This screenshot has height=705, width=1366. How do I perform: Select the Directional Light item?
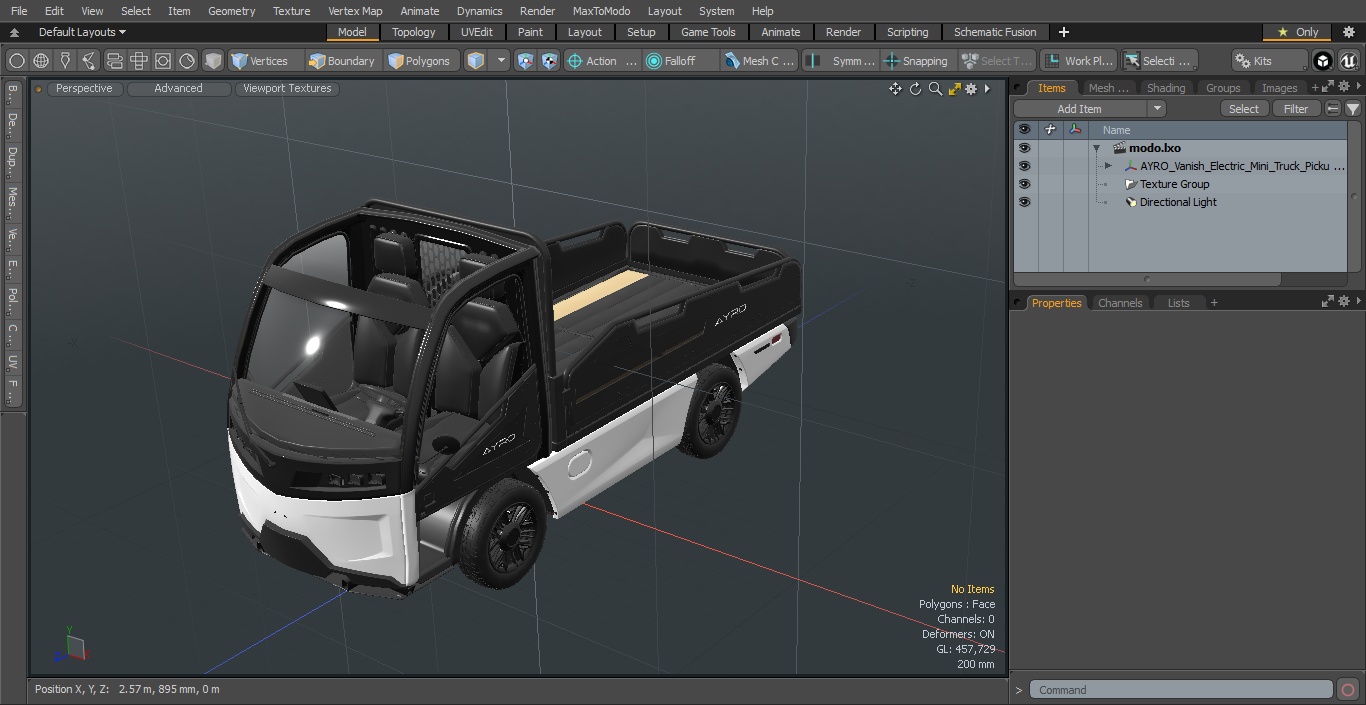pos(1178,202)
